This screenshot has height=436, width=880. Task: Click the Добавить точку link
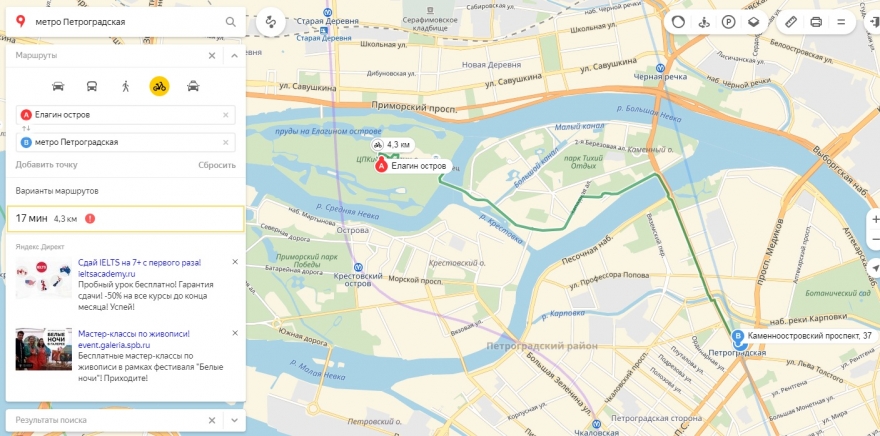[x=47, y=165]
